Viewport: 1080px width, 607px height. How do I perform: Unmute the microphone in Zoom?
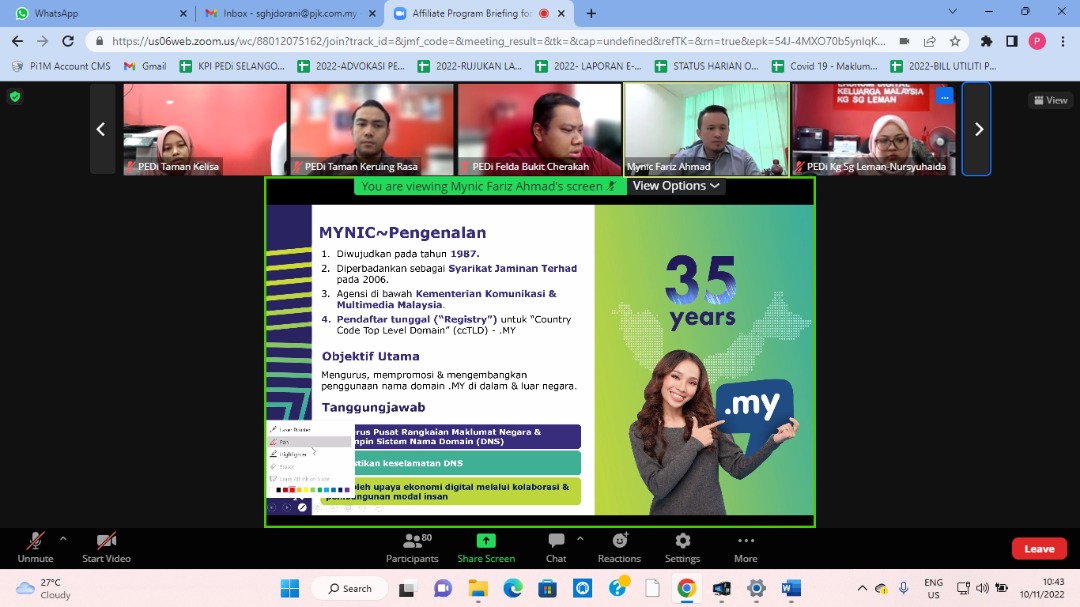pos(35,548)
